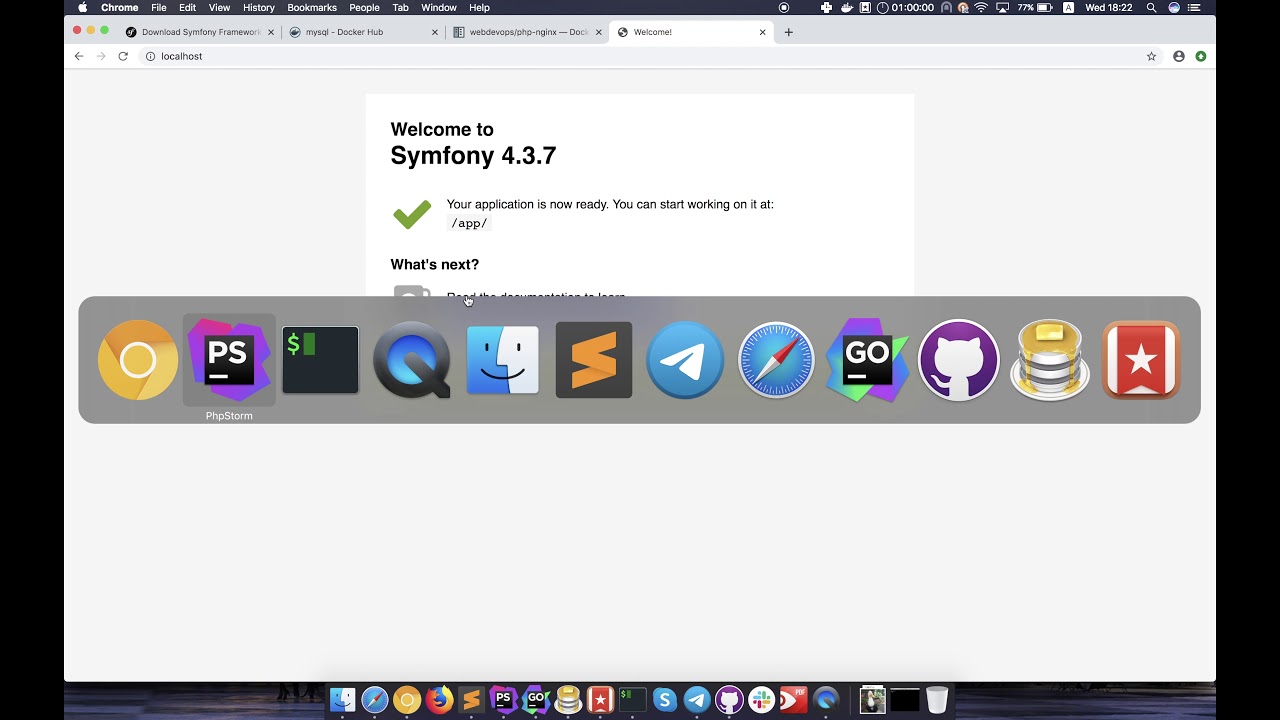Choose Wunderlist star icon in the app switcher

click(x=1141, y=360)
